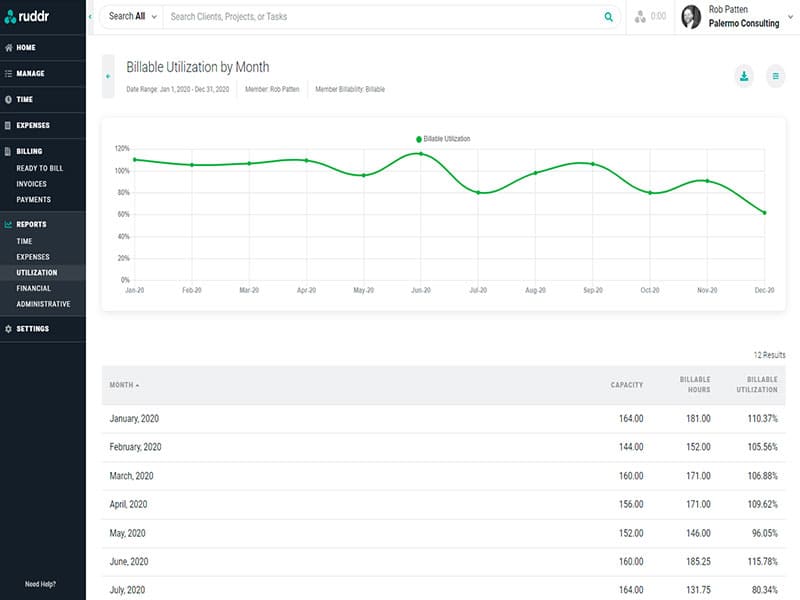Viewport: 800px width, 600px height.
Task: Click the back arrow beside the report title
Action: click(108, 76)
